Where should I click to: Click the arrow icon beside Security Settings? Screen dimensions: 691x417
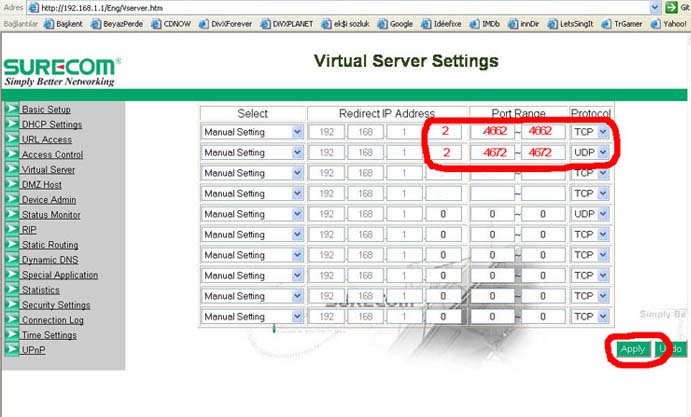pos(12,304)
